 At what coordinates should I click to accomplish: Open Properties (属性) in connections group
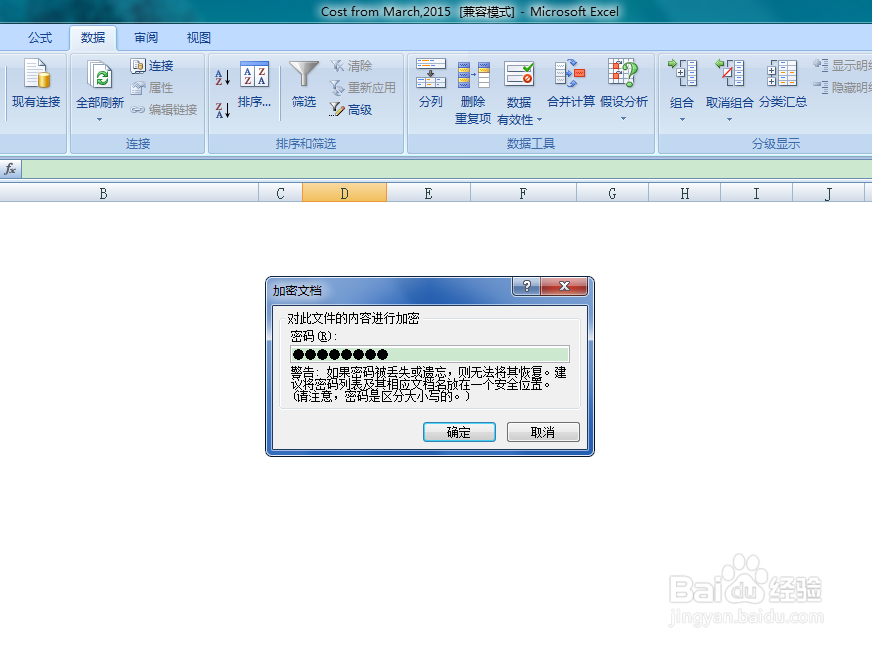pyautogui.click(x=152, y=88)
